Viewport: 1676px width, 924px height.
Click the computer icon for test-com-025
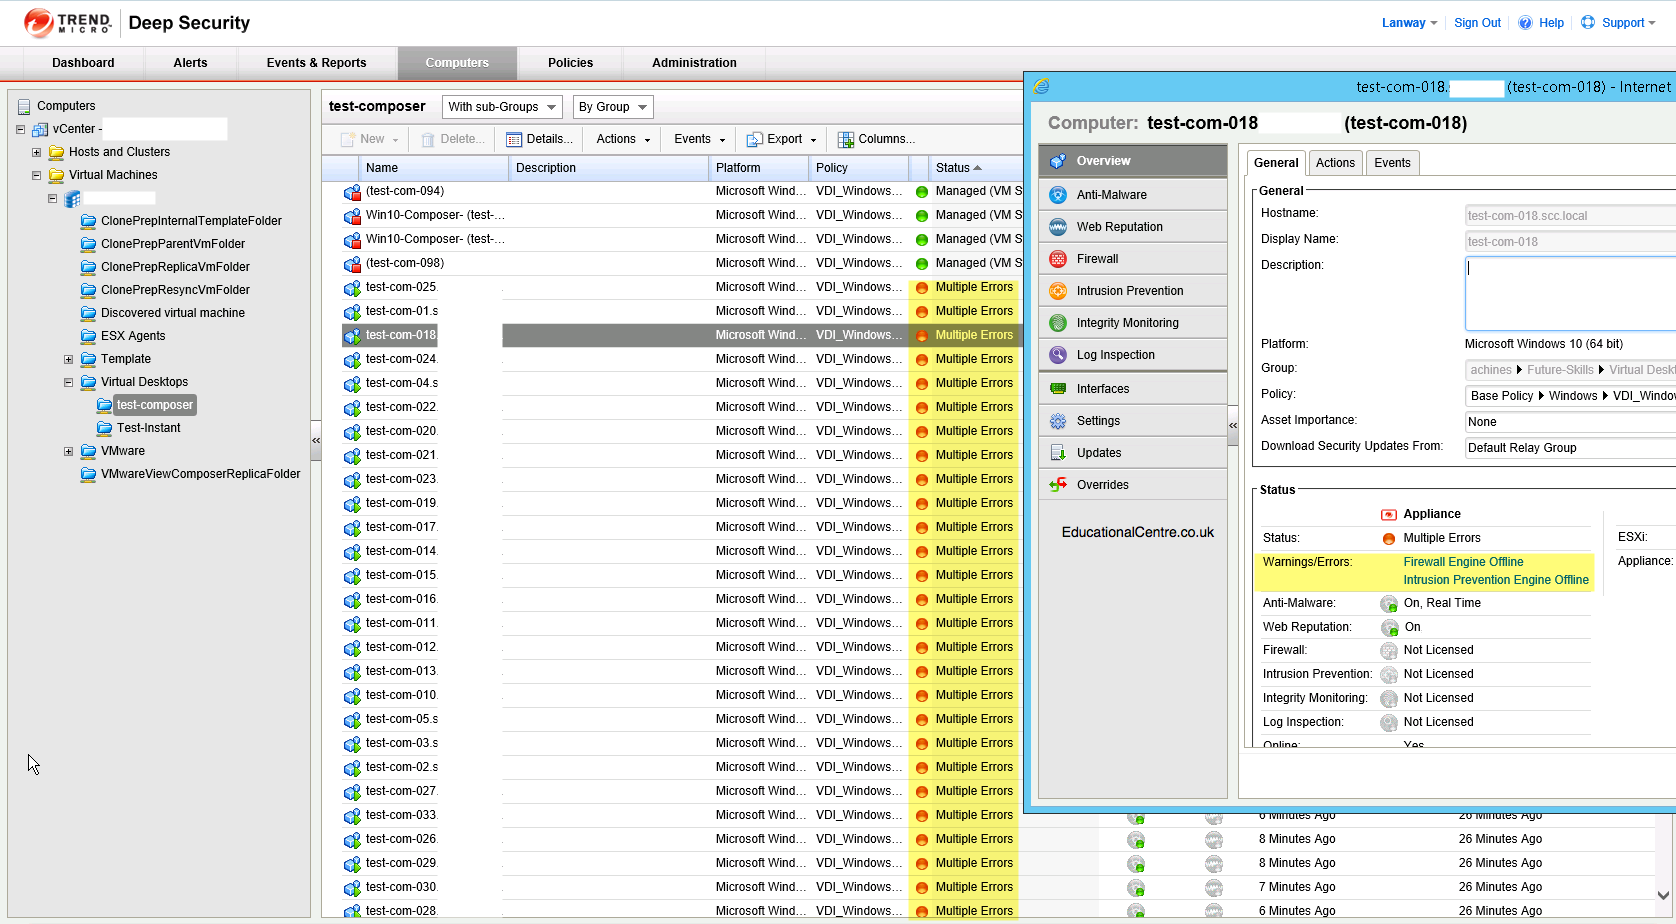click(x=352, y=288)
